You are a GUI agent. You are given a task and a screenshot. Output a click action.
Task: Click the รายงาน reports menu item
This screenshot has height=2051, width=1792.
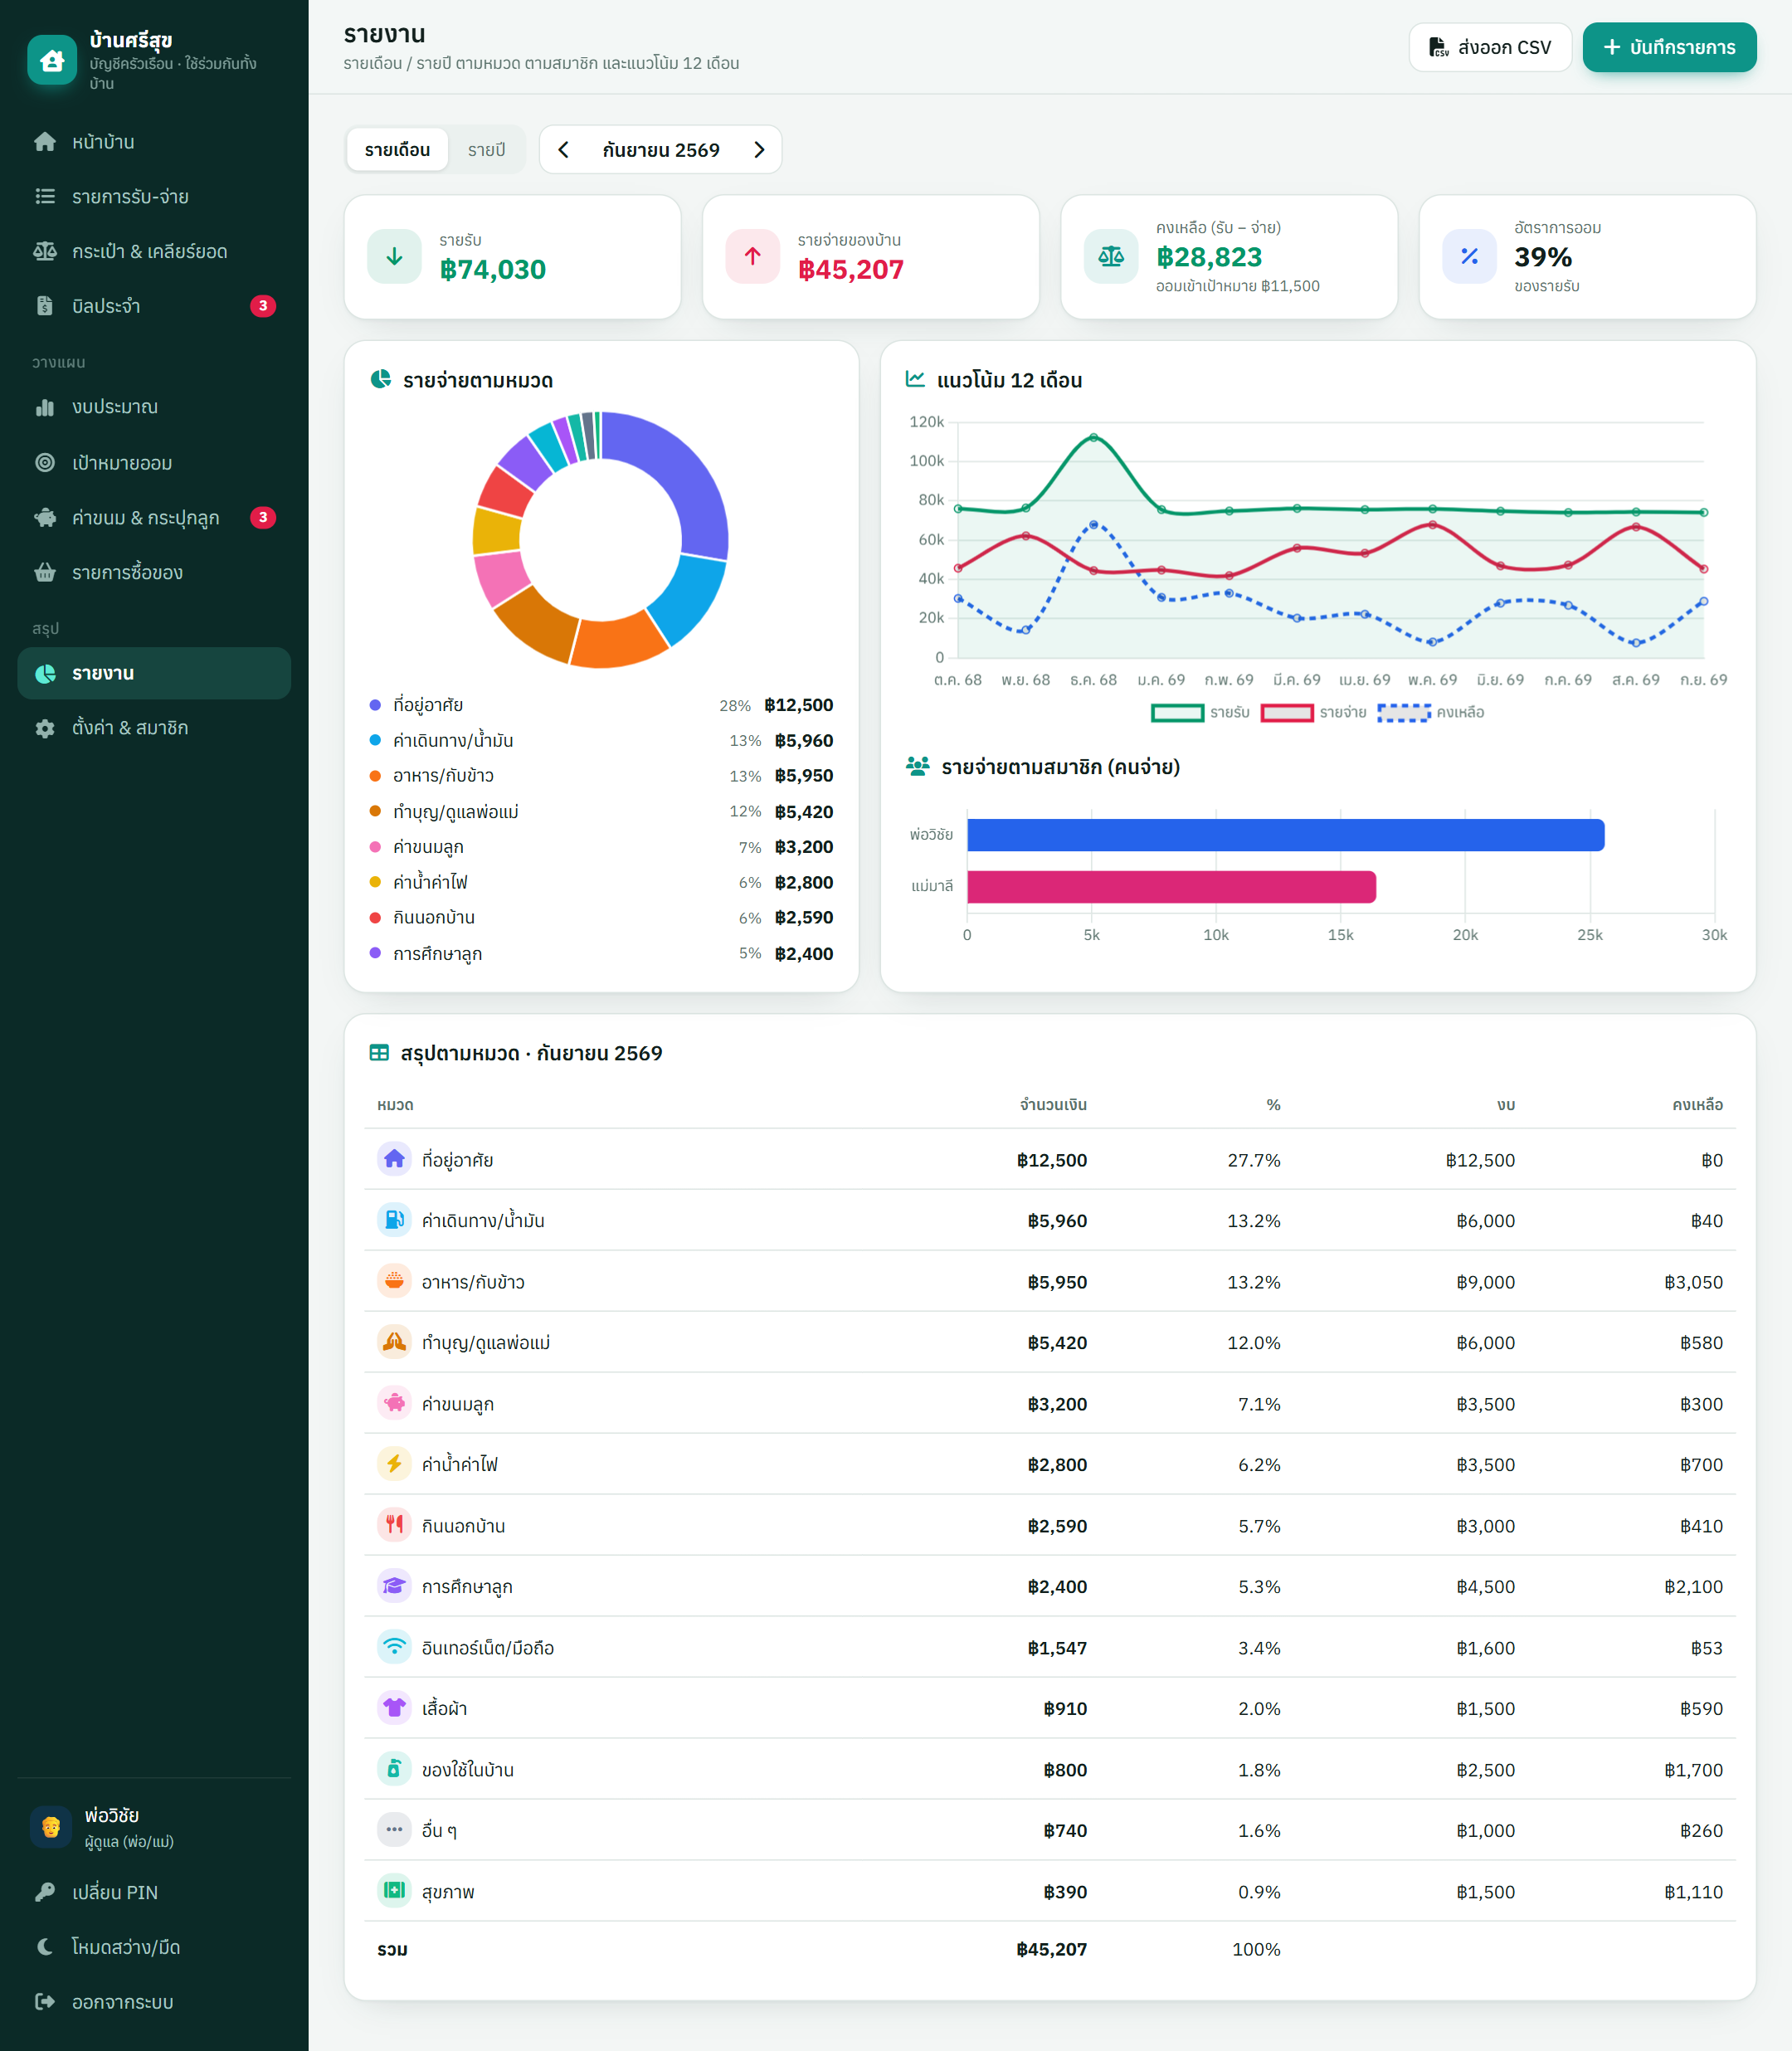coord(154,673)
